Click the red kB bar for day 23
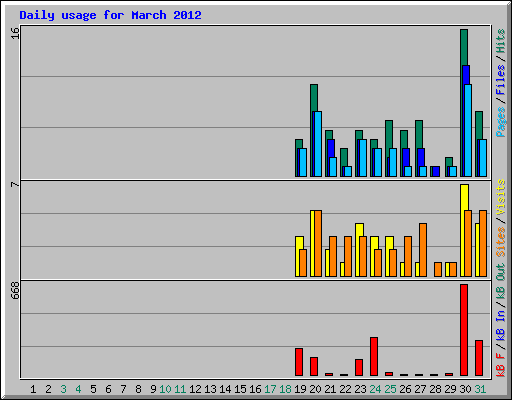This screenshot has width=512, height=400. coord(359,367)
